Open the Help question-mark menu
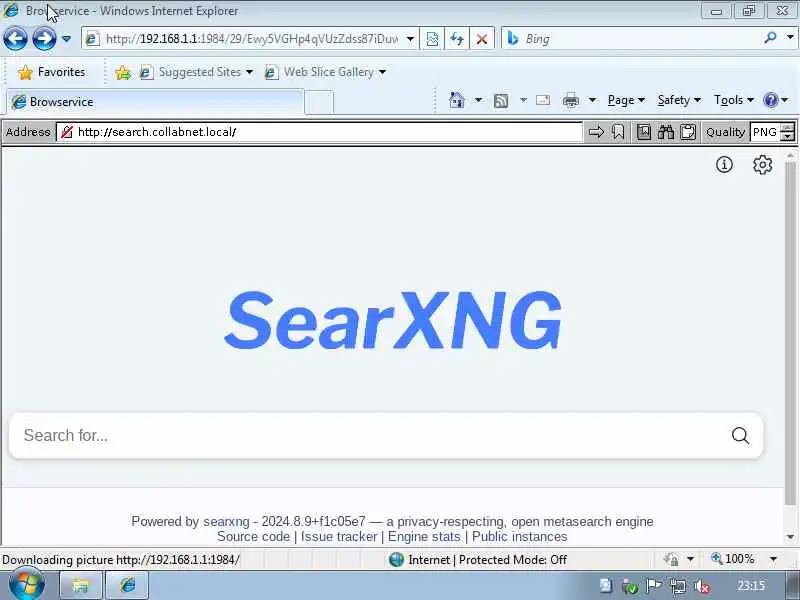 click(776, 100)
